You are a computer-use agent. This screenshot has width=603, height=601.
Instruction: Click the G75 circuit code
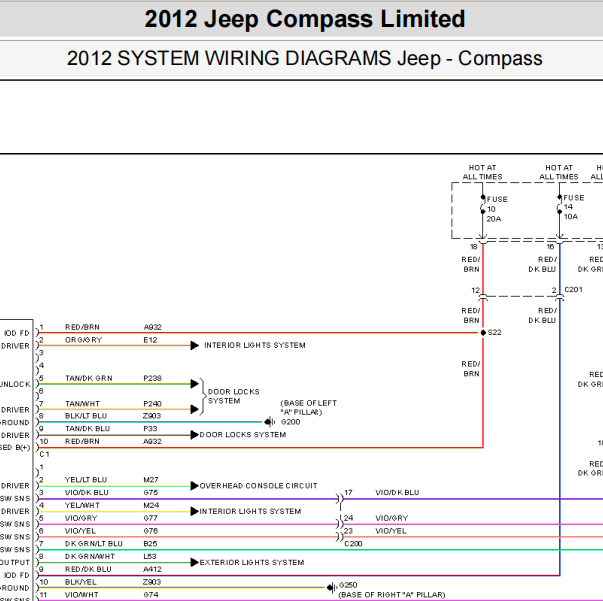coord(151,493)
